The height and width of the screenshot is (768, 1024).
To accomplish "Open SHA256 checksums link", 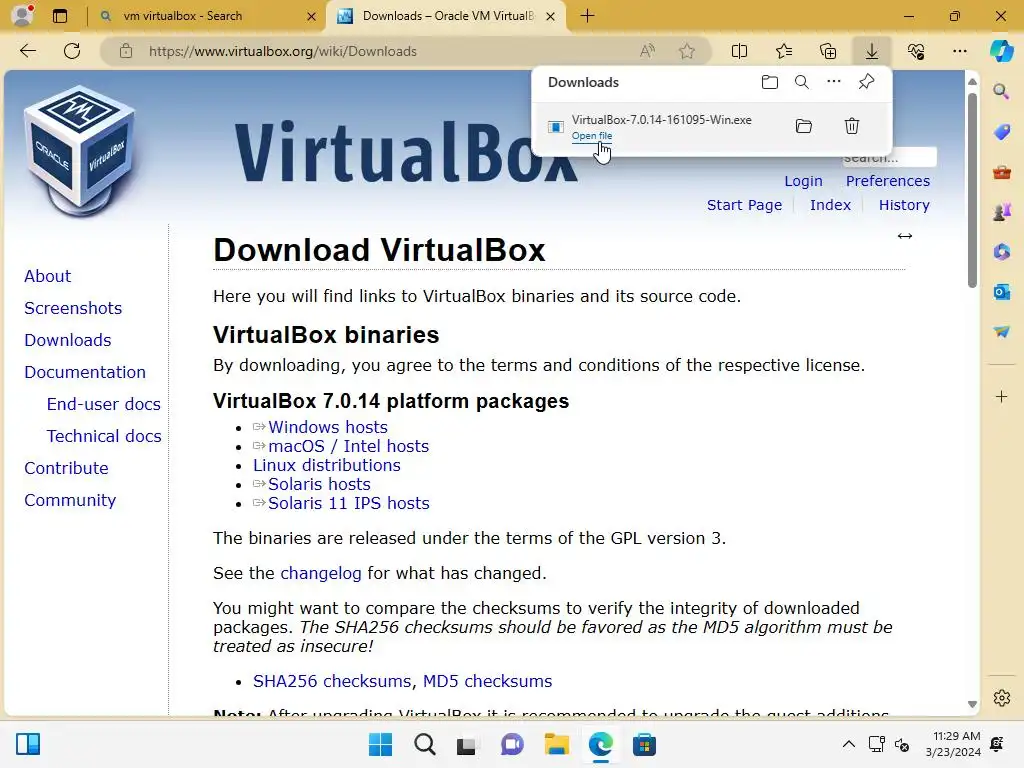I will (x=332, y=681).
